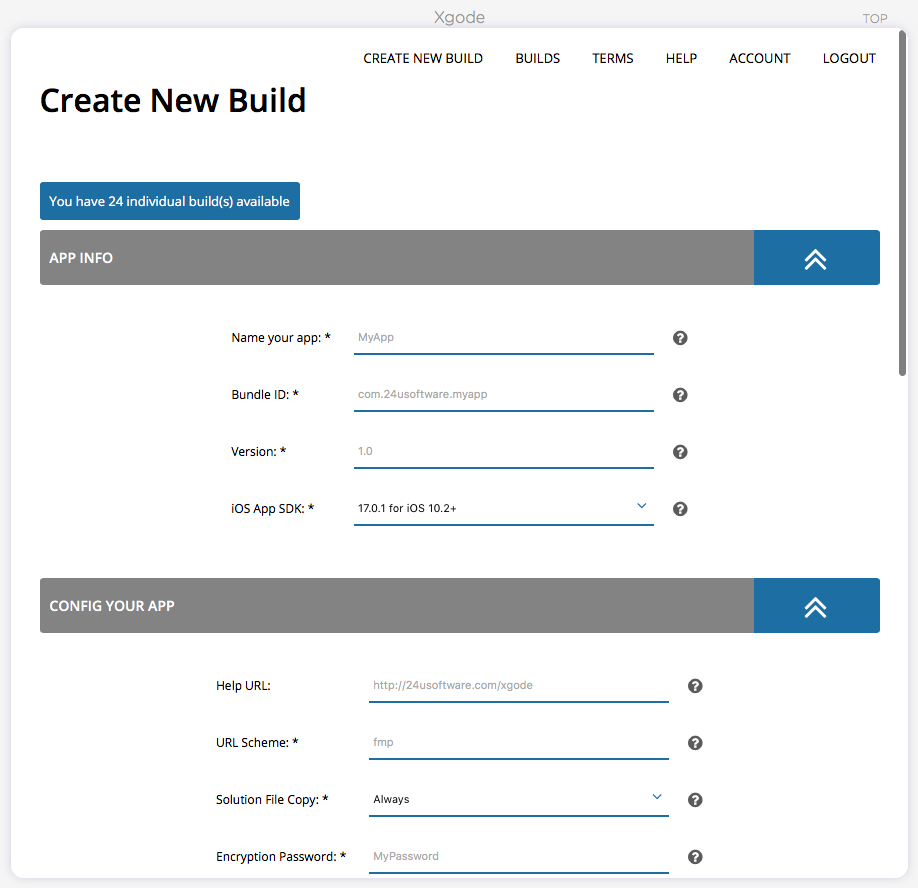Screen dimensions: 918x888
Task: Open help icon for Help URL
Action: 695,685
